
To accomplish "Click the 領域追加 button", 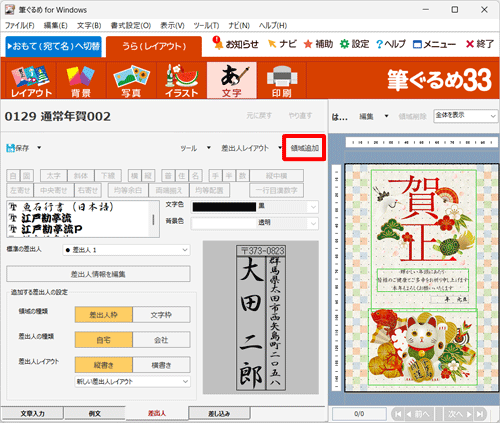I will (304, 148).
